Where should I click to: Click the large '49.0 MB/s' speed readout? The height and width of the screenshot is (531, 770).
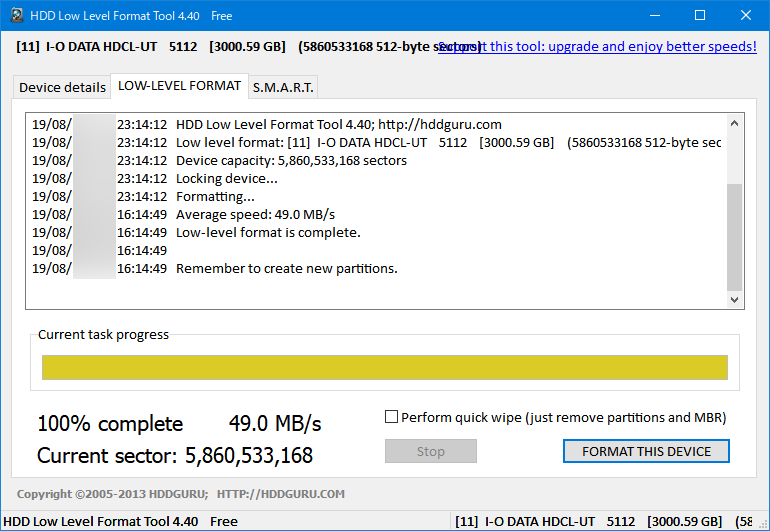275,423
